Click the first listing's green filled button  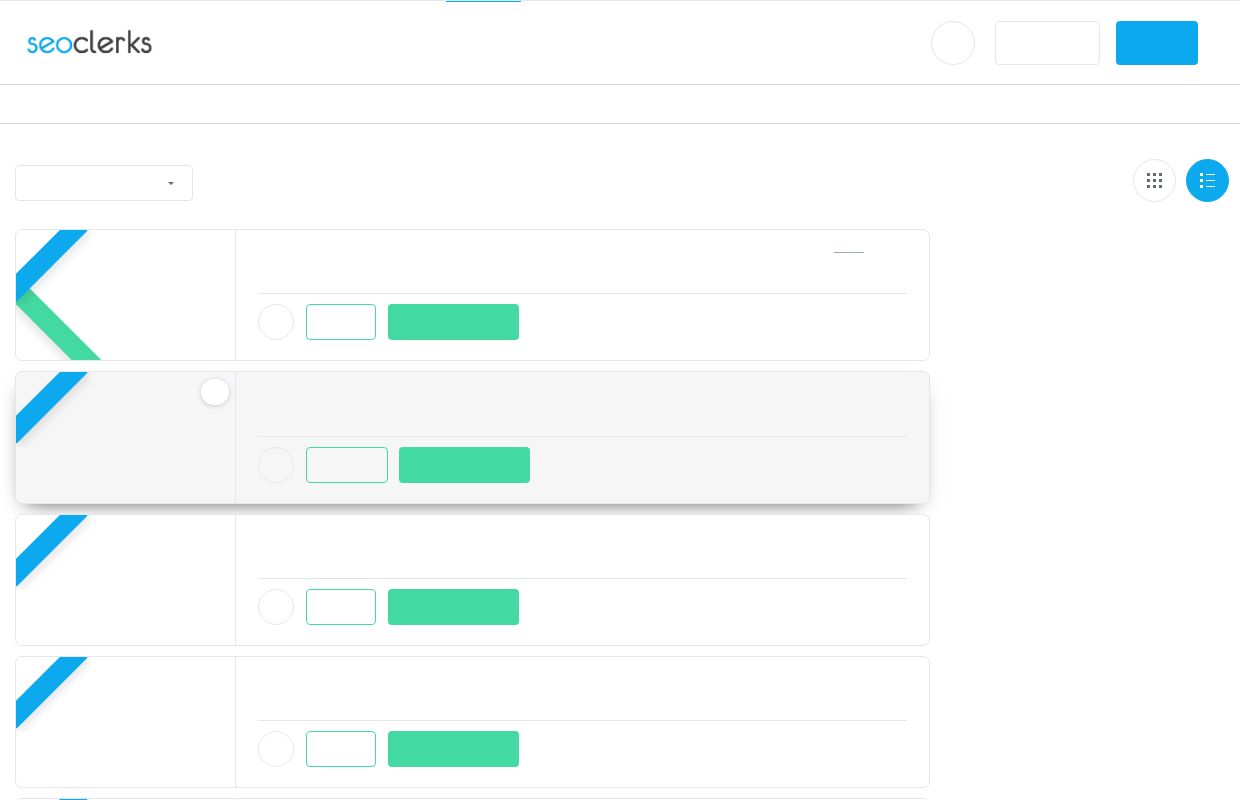pos(453,322)
